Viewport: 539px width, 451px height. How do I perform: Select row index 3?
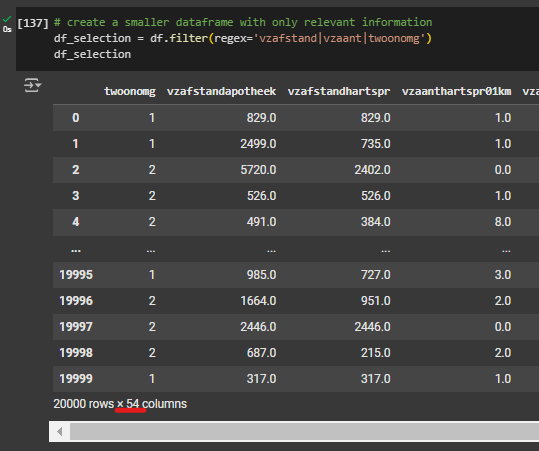[x=76, y=196]
